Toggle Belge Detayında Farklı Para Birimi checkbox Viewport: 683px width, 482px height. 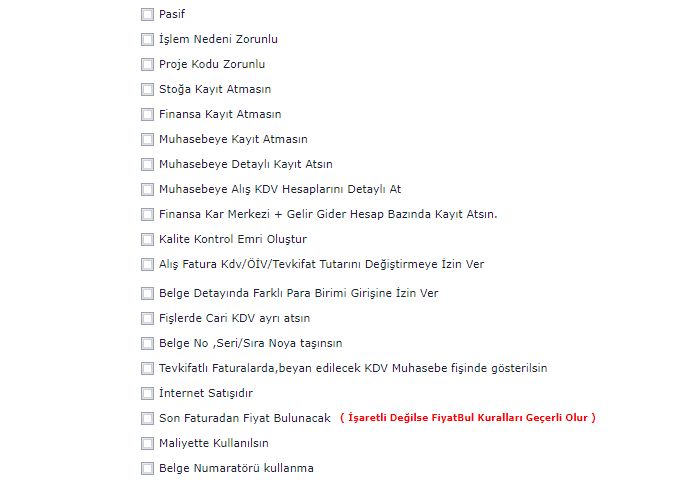[148, 294]
